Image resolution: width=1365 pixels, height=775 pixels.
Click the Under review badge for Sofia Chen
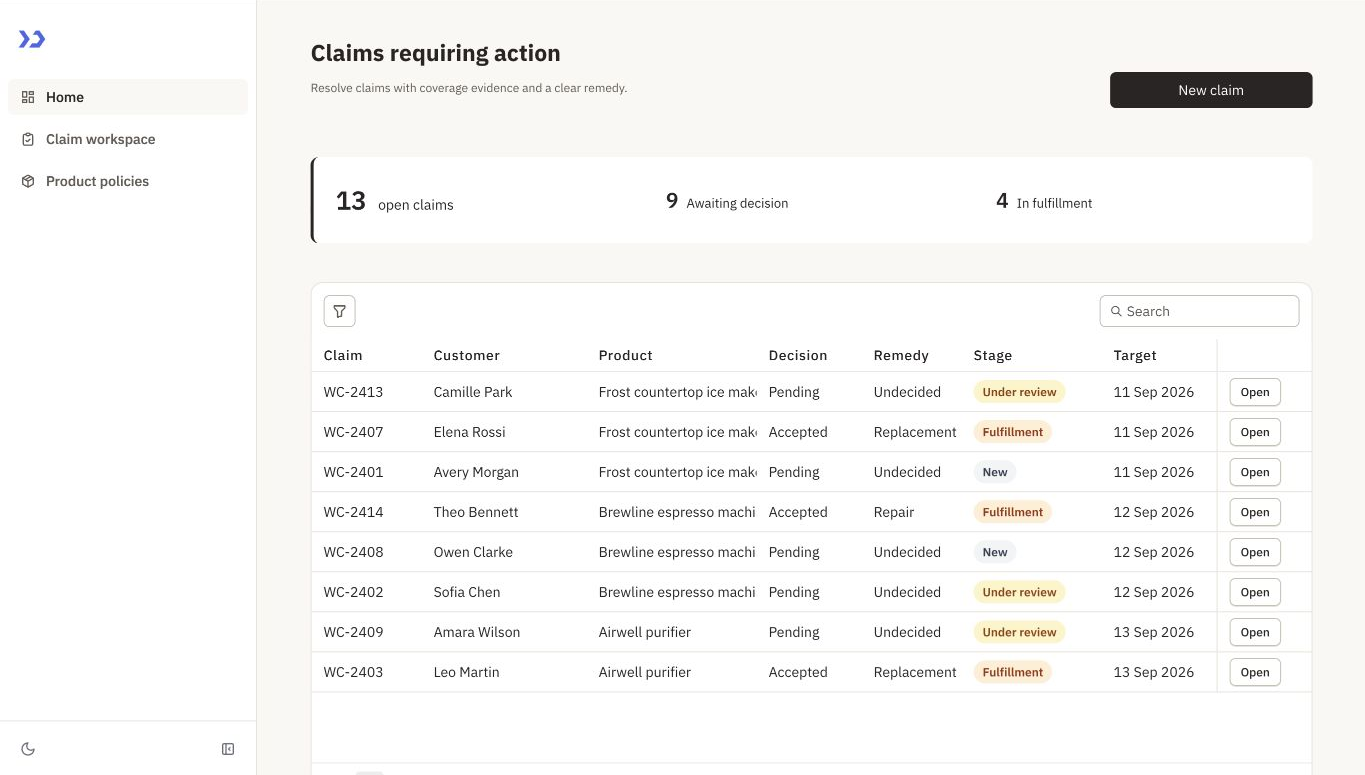point(1019,592)
